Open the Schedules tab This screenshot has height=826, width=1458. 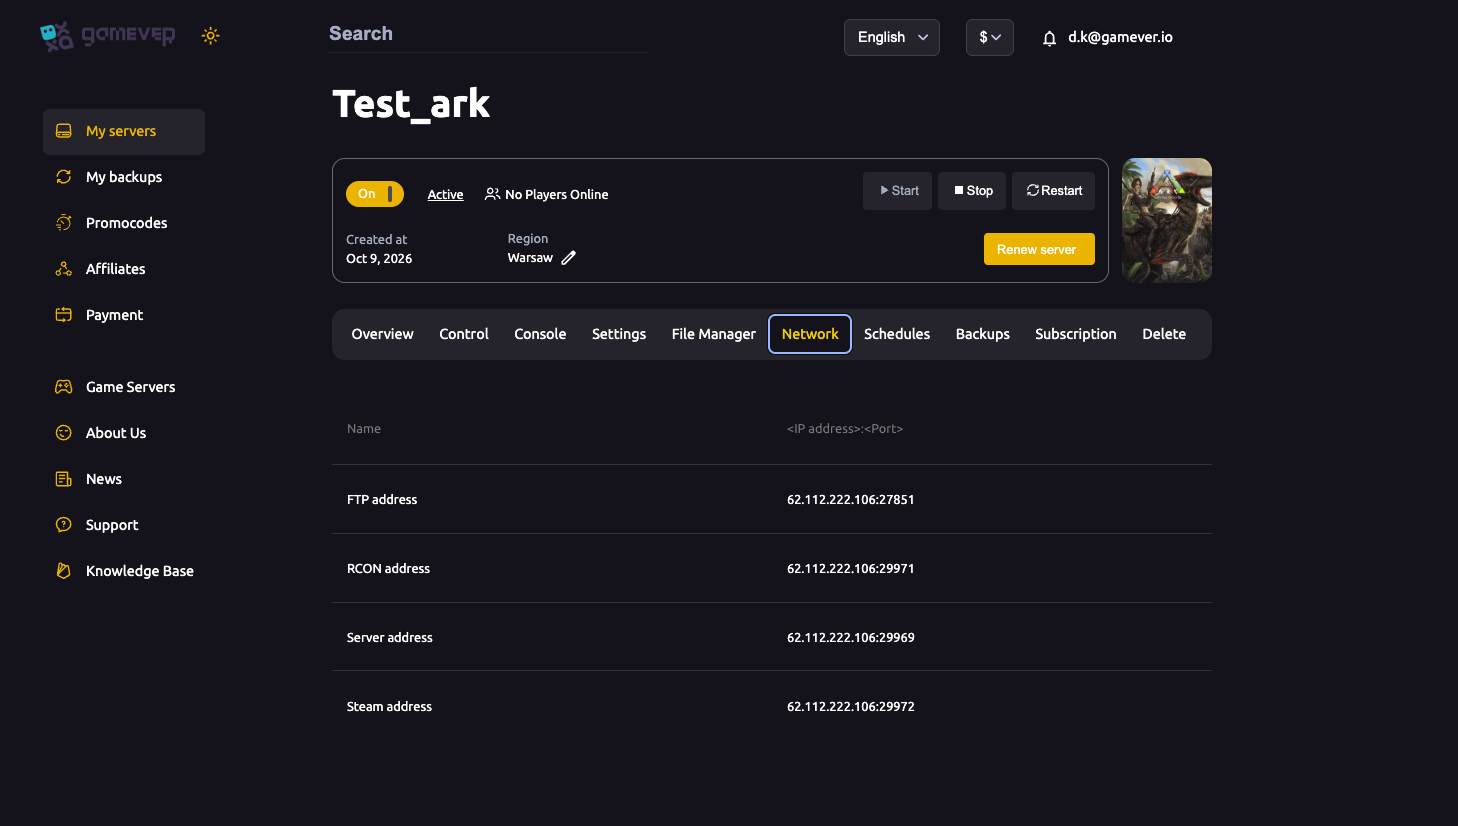point(897,334)
